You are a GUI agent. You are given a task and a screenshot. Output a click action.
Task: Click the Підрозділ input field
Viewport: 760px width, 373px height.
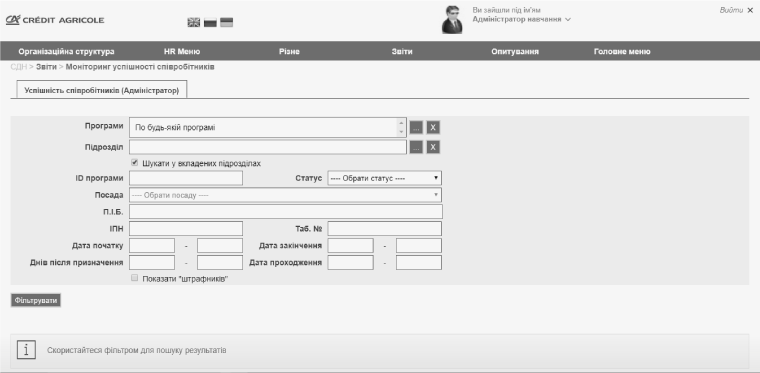pos(268,147)
